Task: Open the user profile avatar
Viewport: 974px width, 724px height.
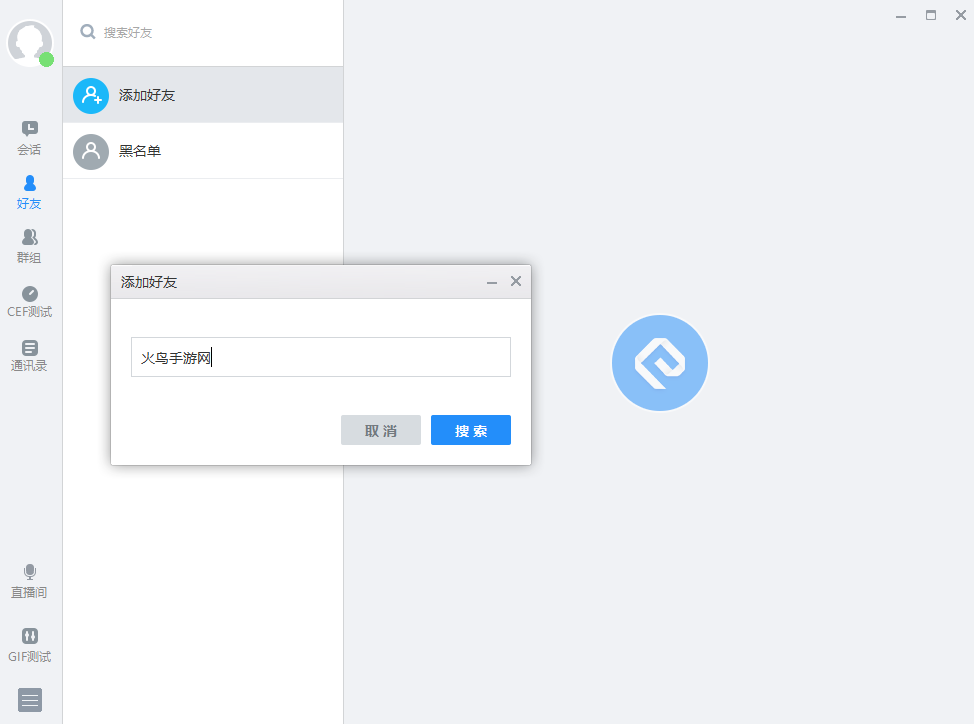Action: coord(29,43)
